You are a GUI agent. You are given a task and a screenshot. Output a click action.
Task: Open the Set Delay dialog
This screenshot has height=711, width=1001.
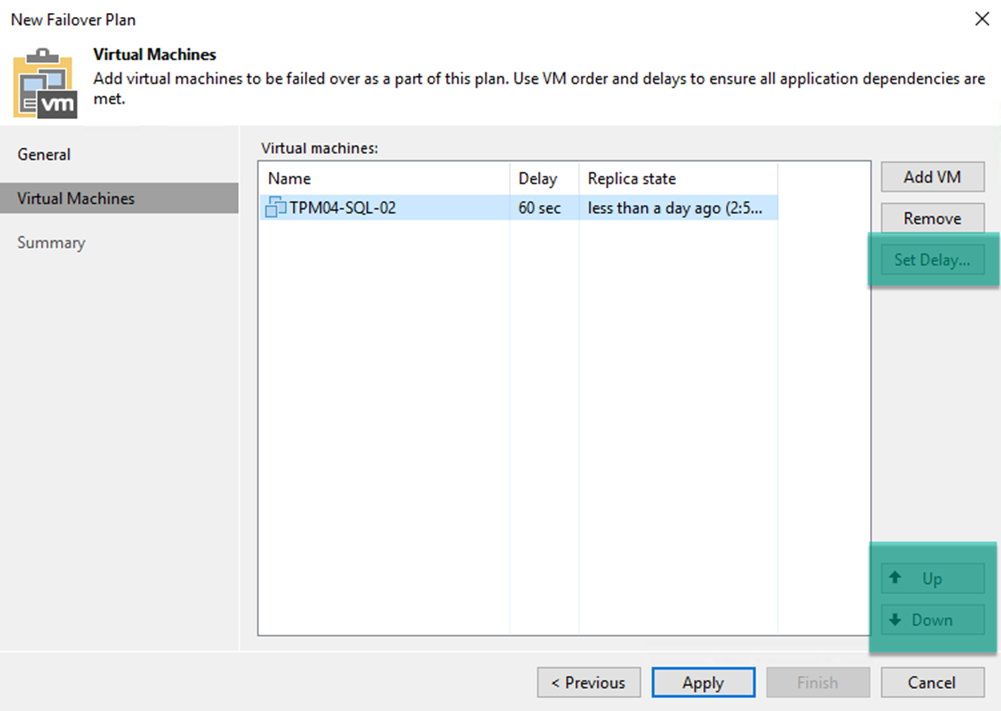point(933,260)
